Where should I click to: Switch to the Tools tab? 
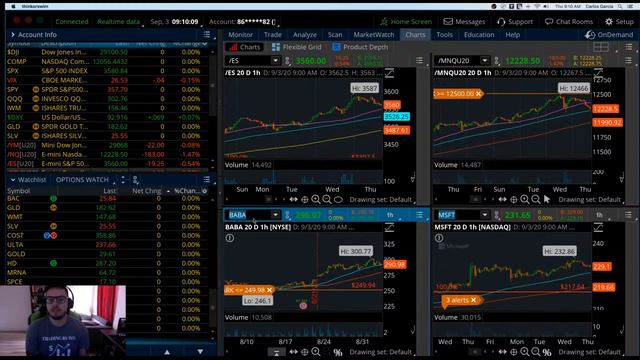click(444, 35)
